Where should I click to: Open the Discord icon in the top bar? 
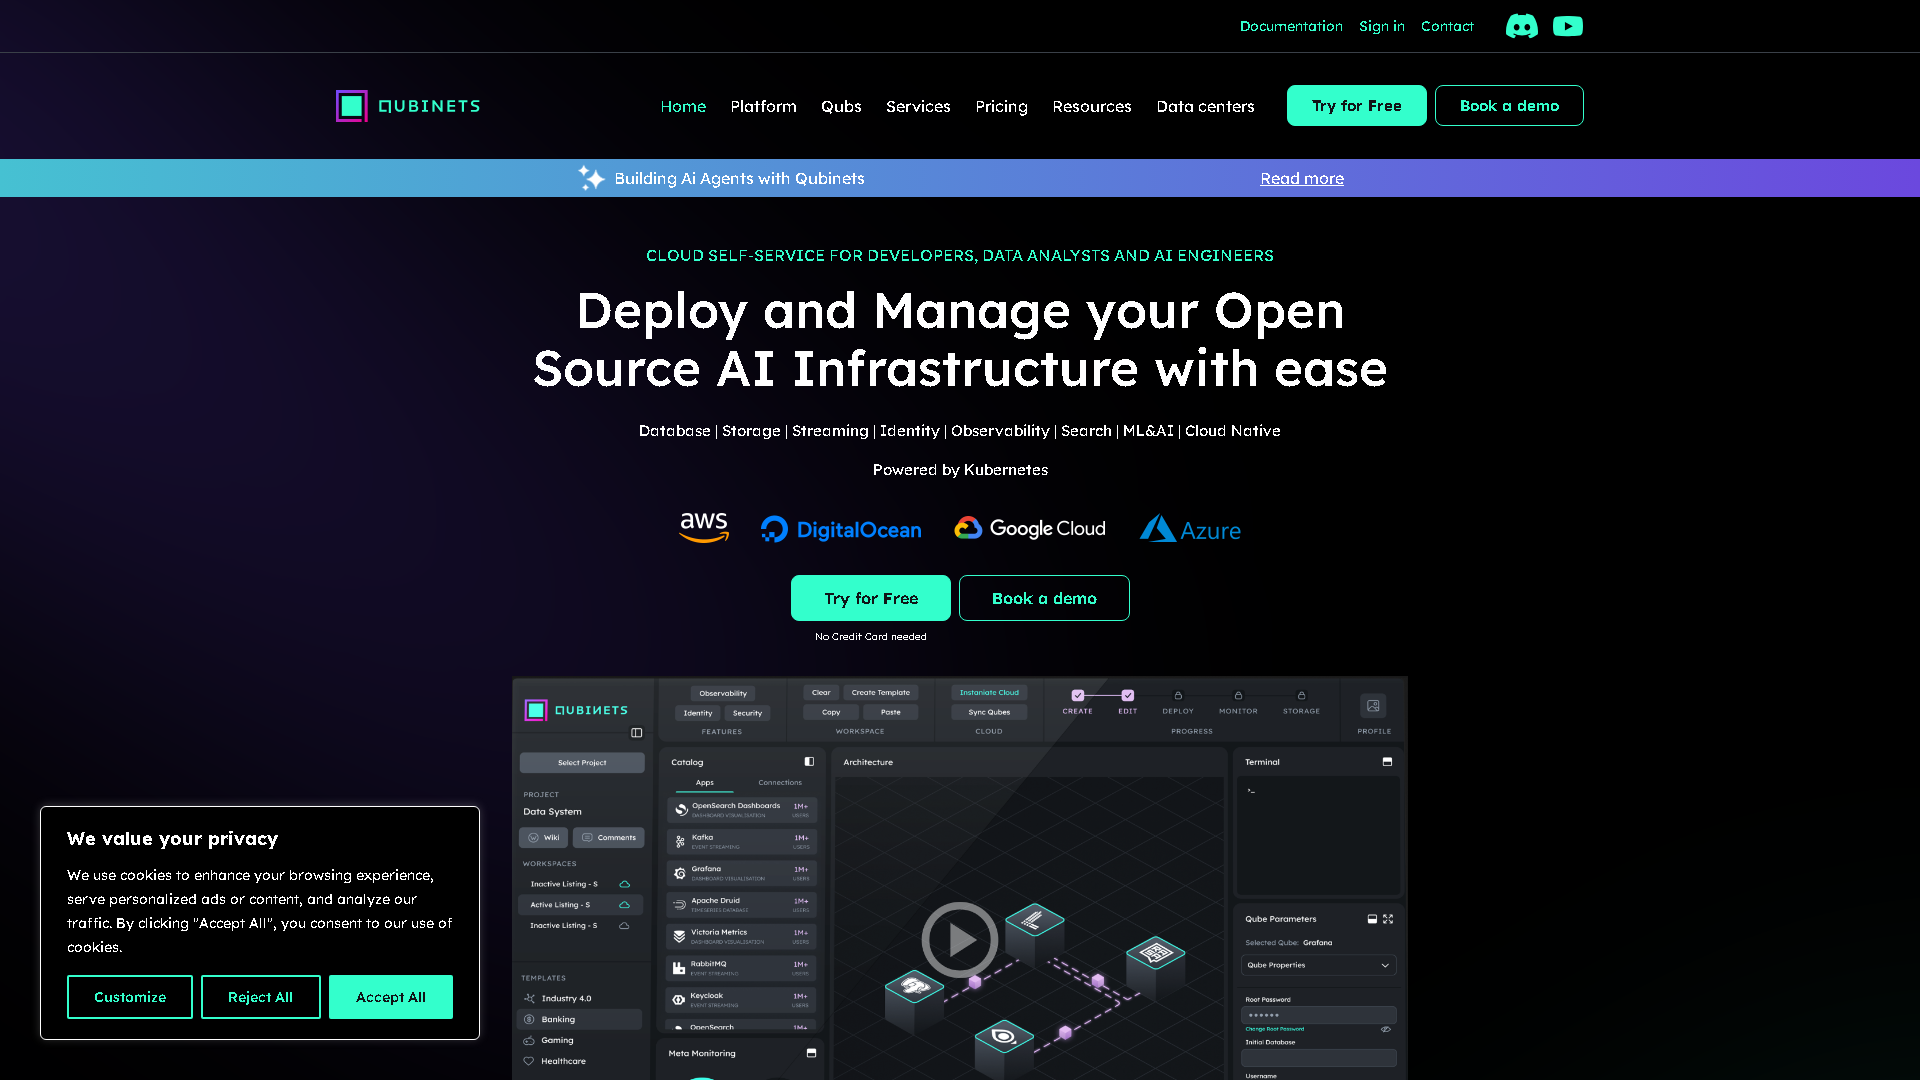click(x=1522, y=26)
